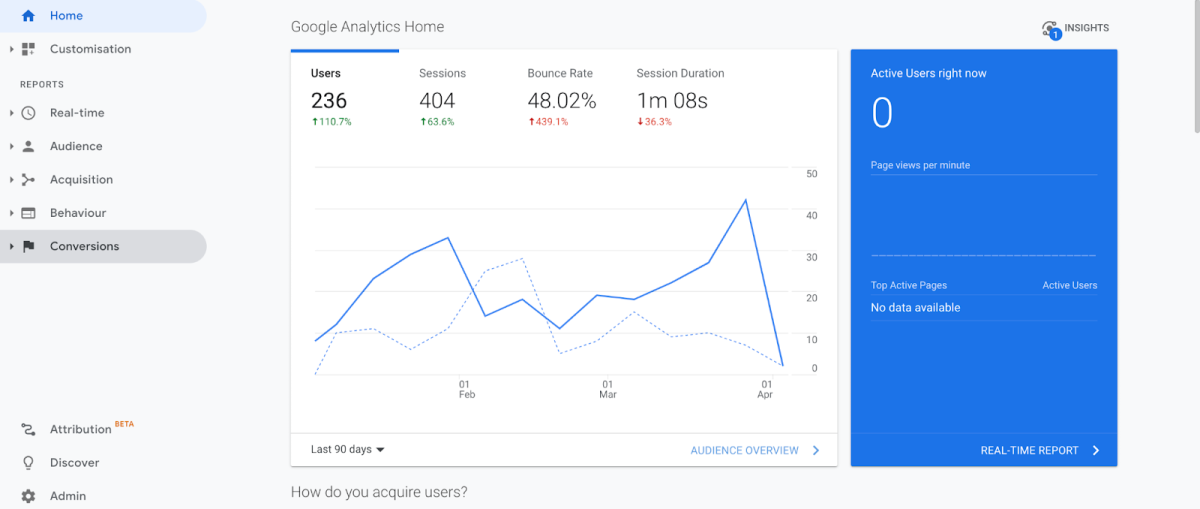
Task: Open the Insights panel icon
Action: [x=1050, y=29]
